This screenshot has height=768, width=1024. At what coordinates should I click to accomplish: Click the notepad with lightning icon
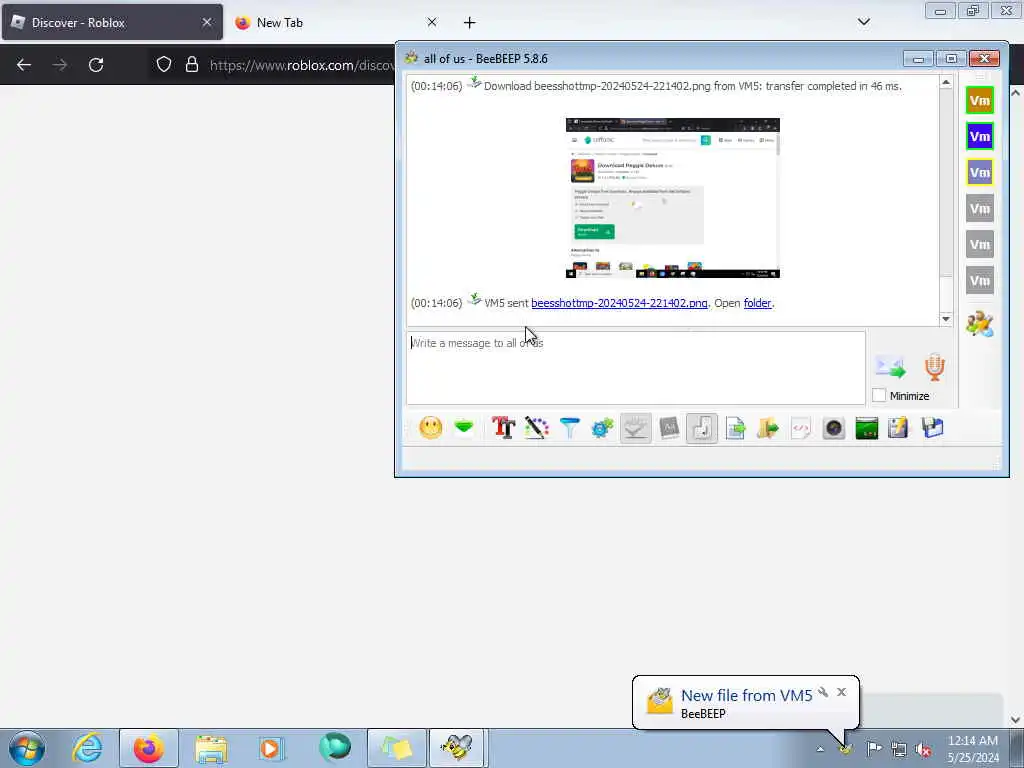[898, 428]
